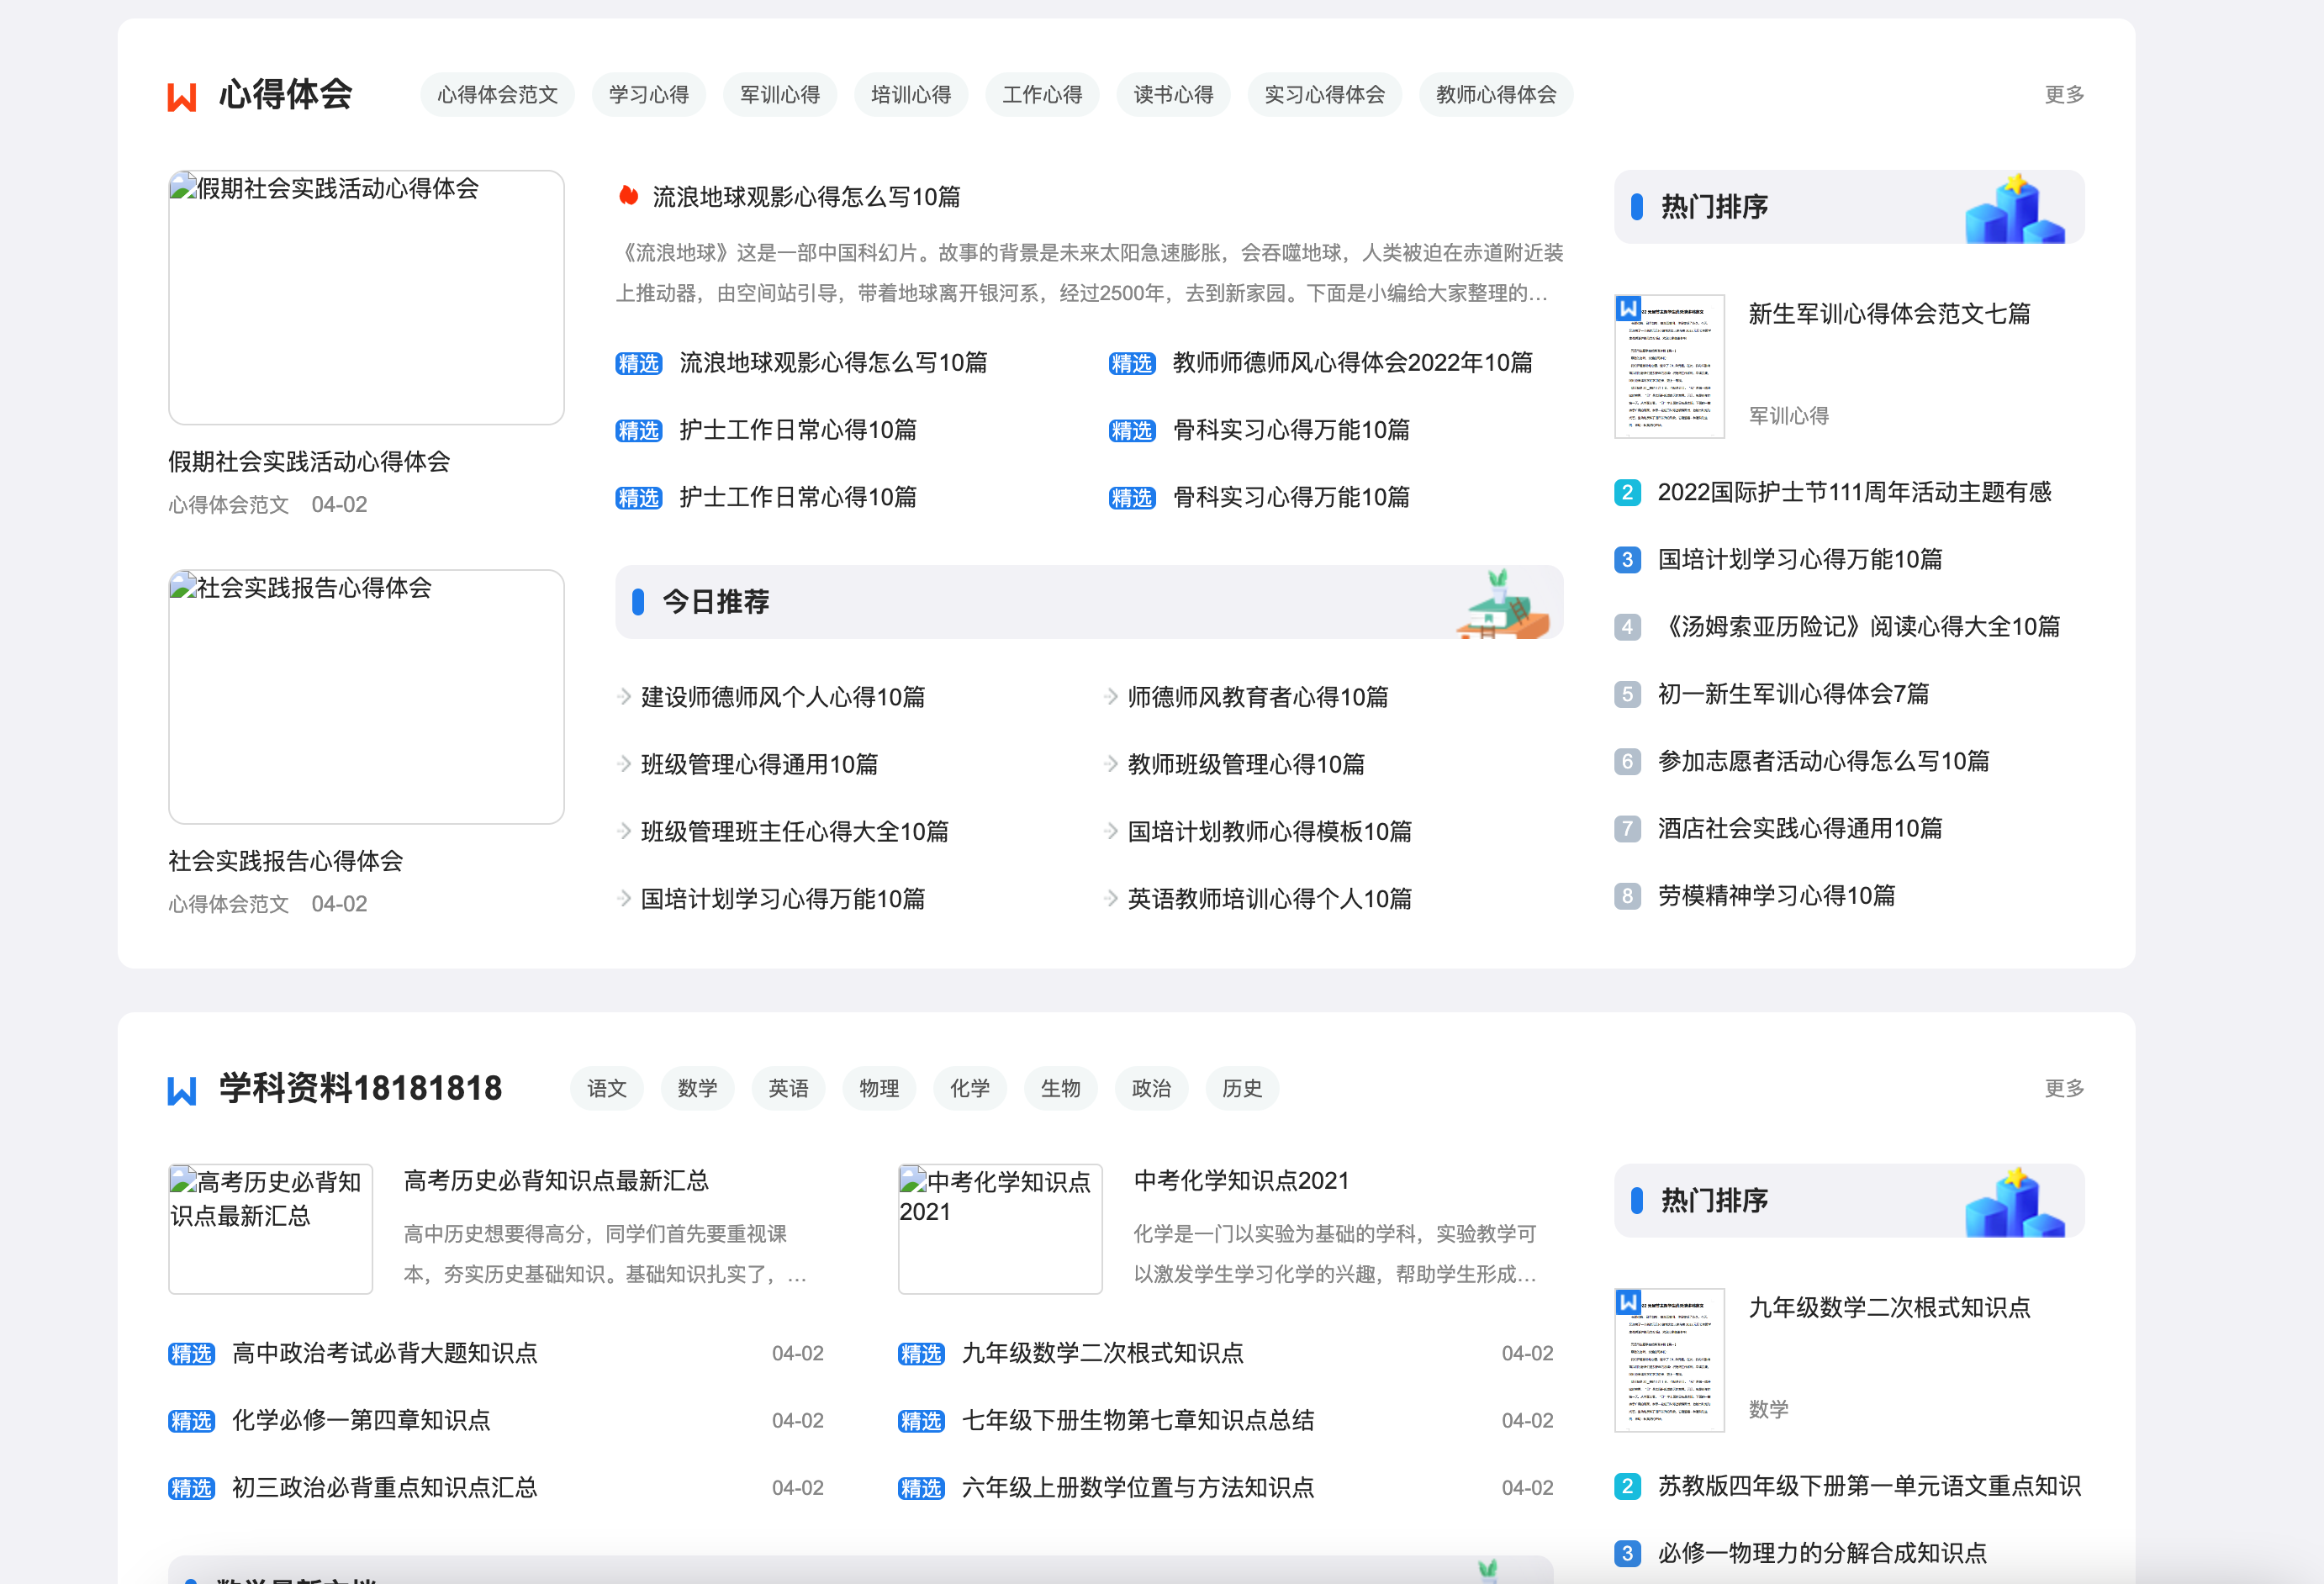Open the headline 流浪地球观影心得怎么写10篇 article
This screenshot has height=1584, width=2324.
806,197
